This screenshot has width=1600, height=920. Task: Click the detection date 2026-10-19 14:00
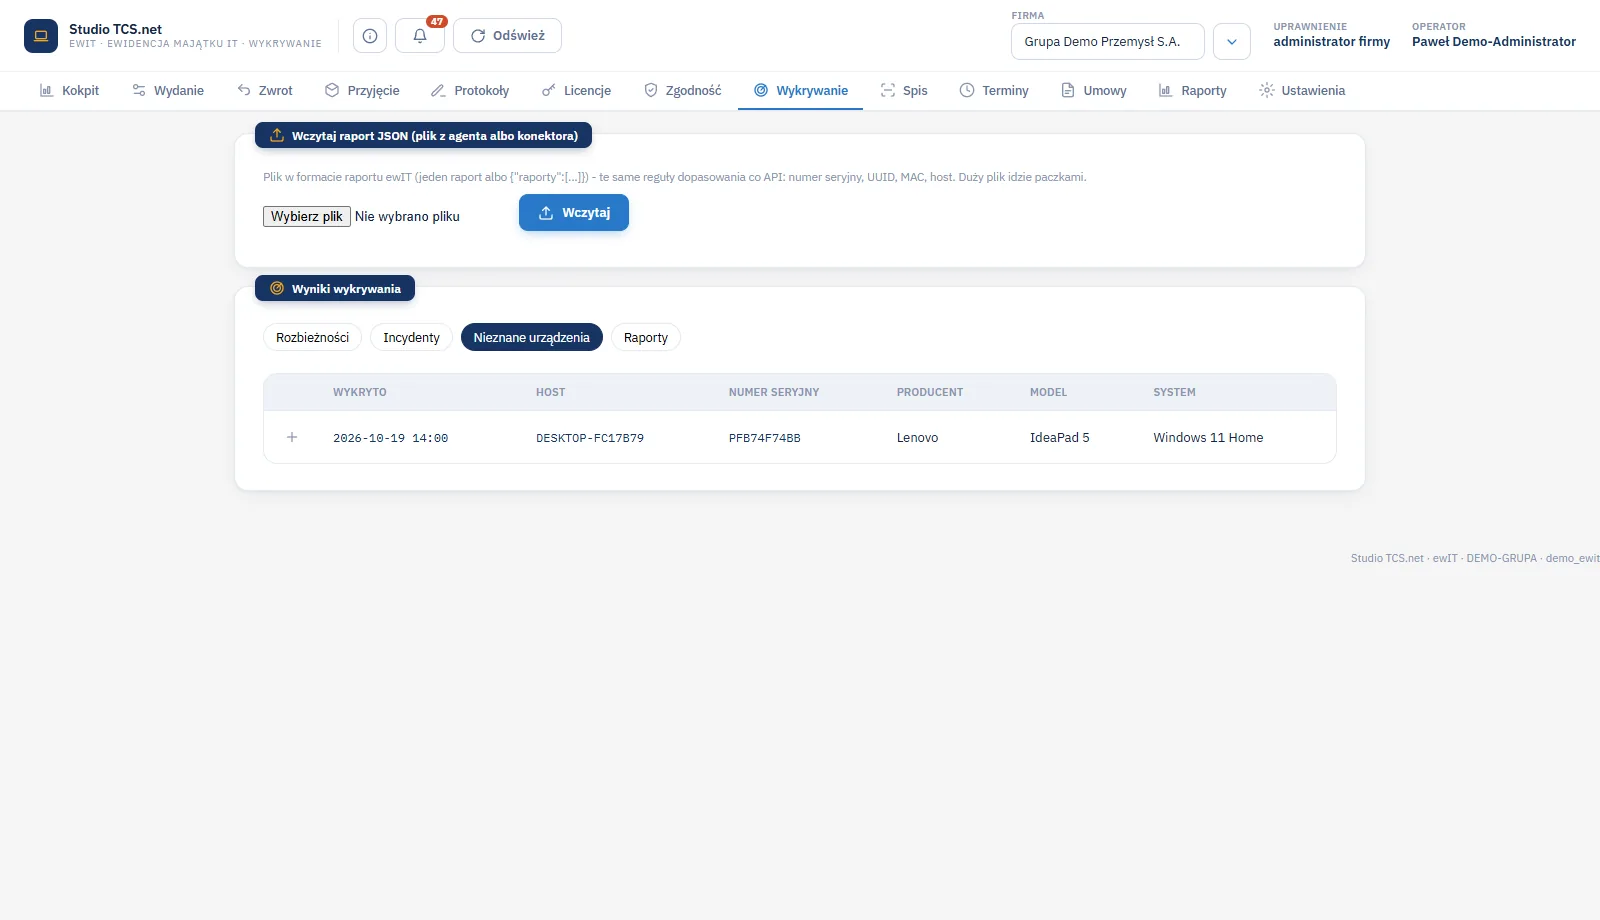391,438
